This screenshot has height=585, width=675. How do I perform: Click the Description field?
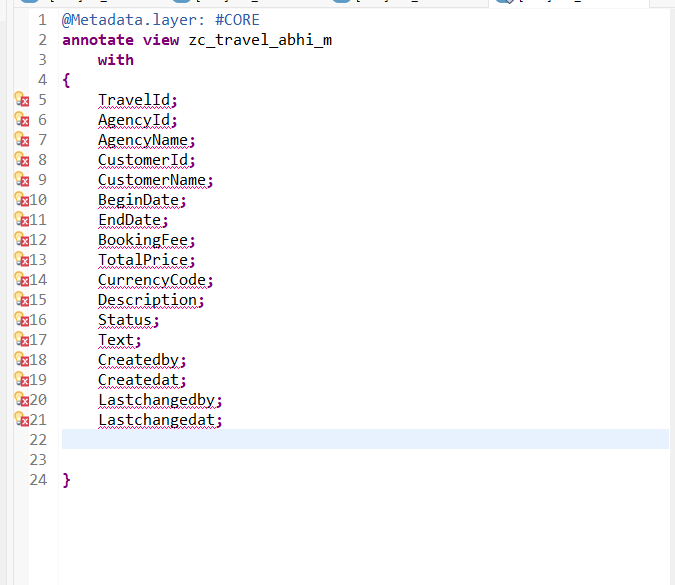[147, 300]
